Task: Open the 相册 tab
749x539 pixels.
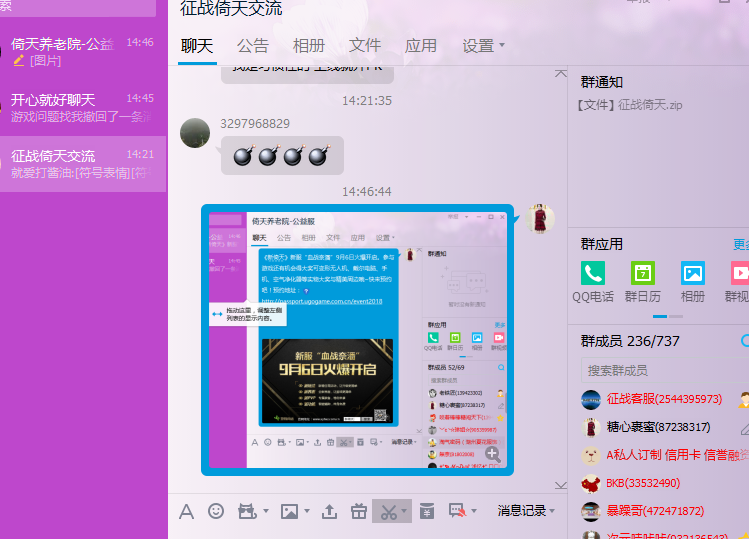Action: [x=309, y=46]
